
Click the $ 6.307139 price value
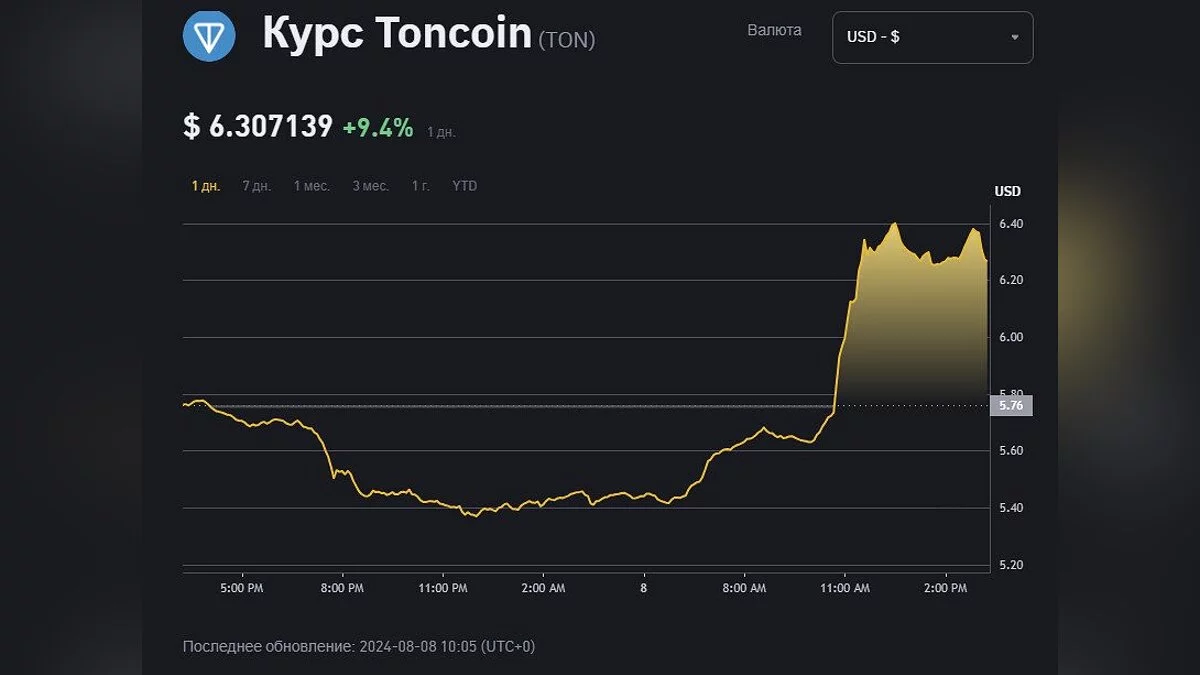258,127
